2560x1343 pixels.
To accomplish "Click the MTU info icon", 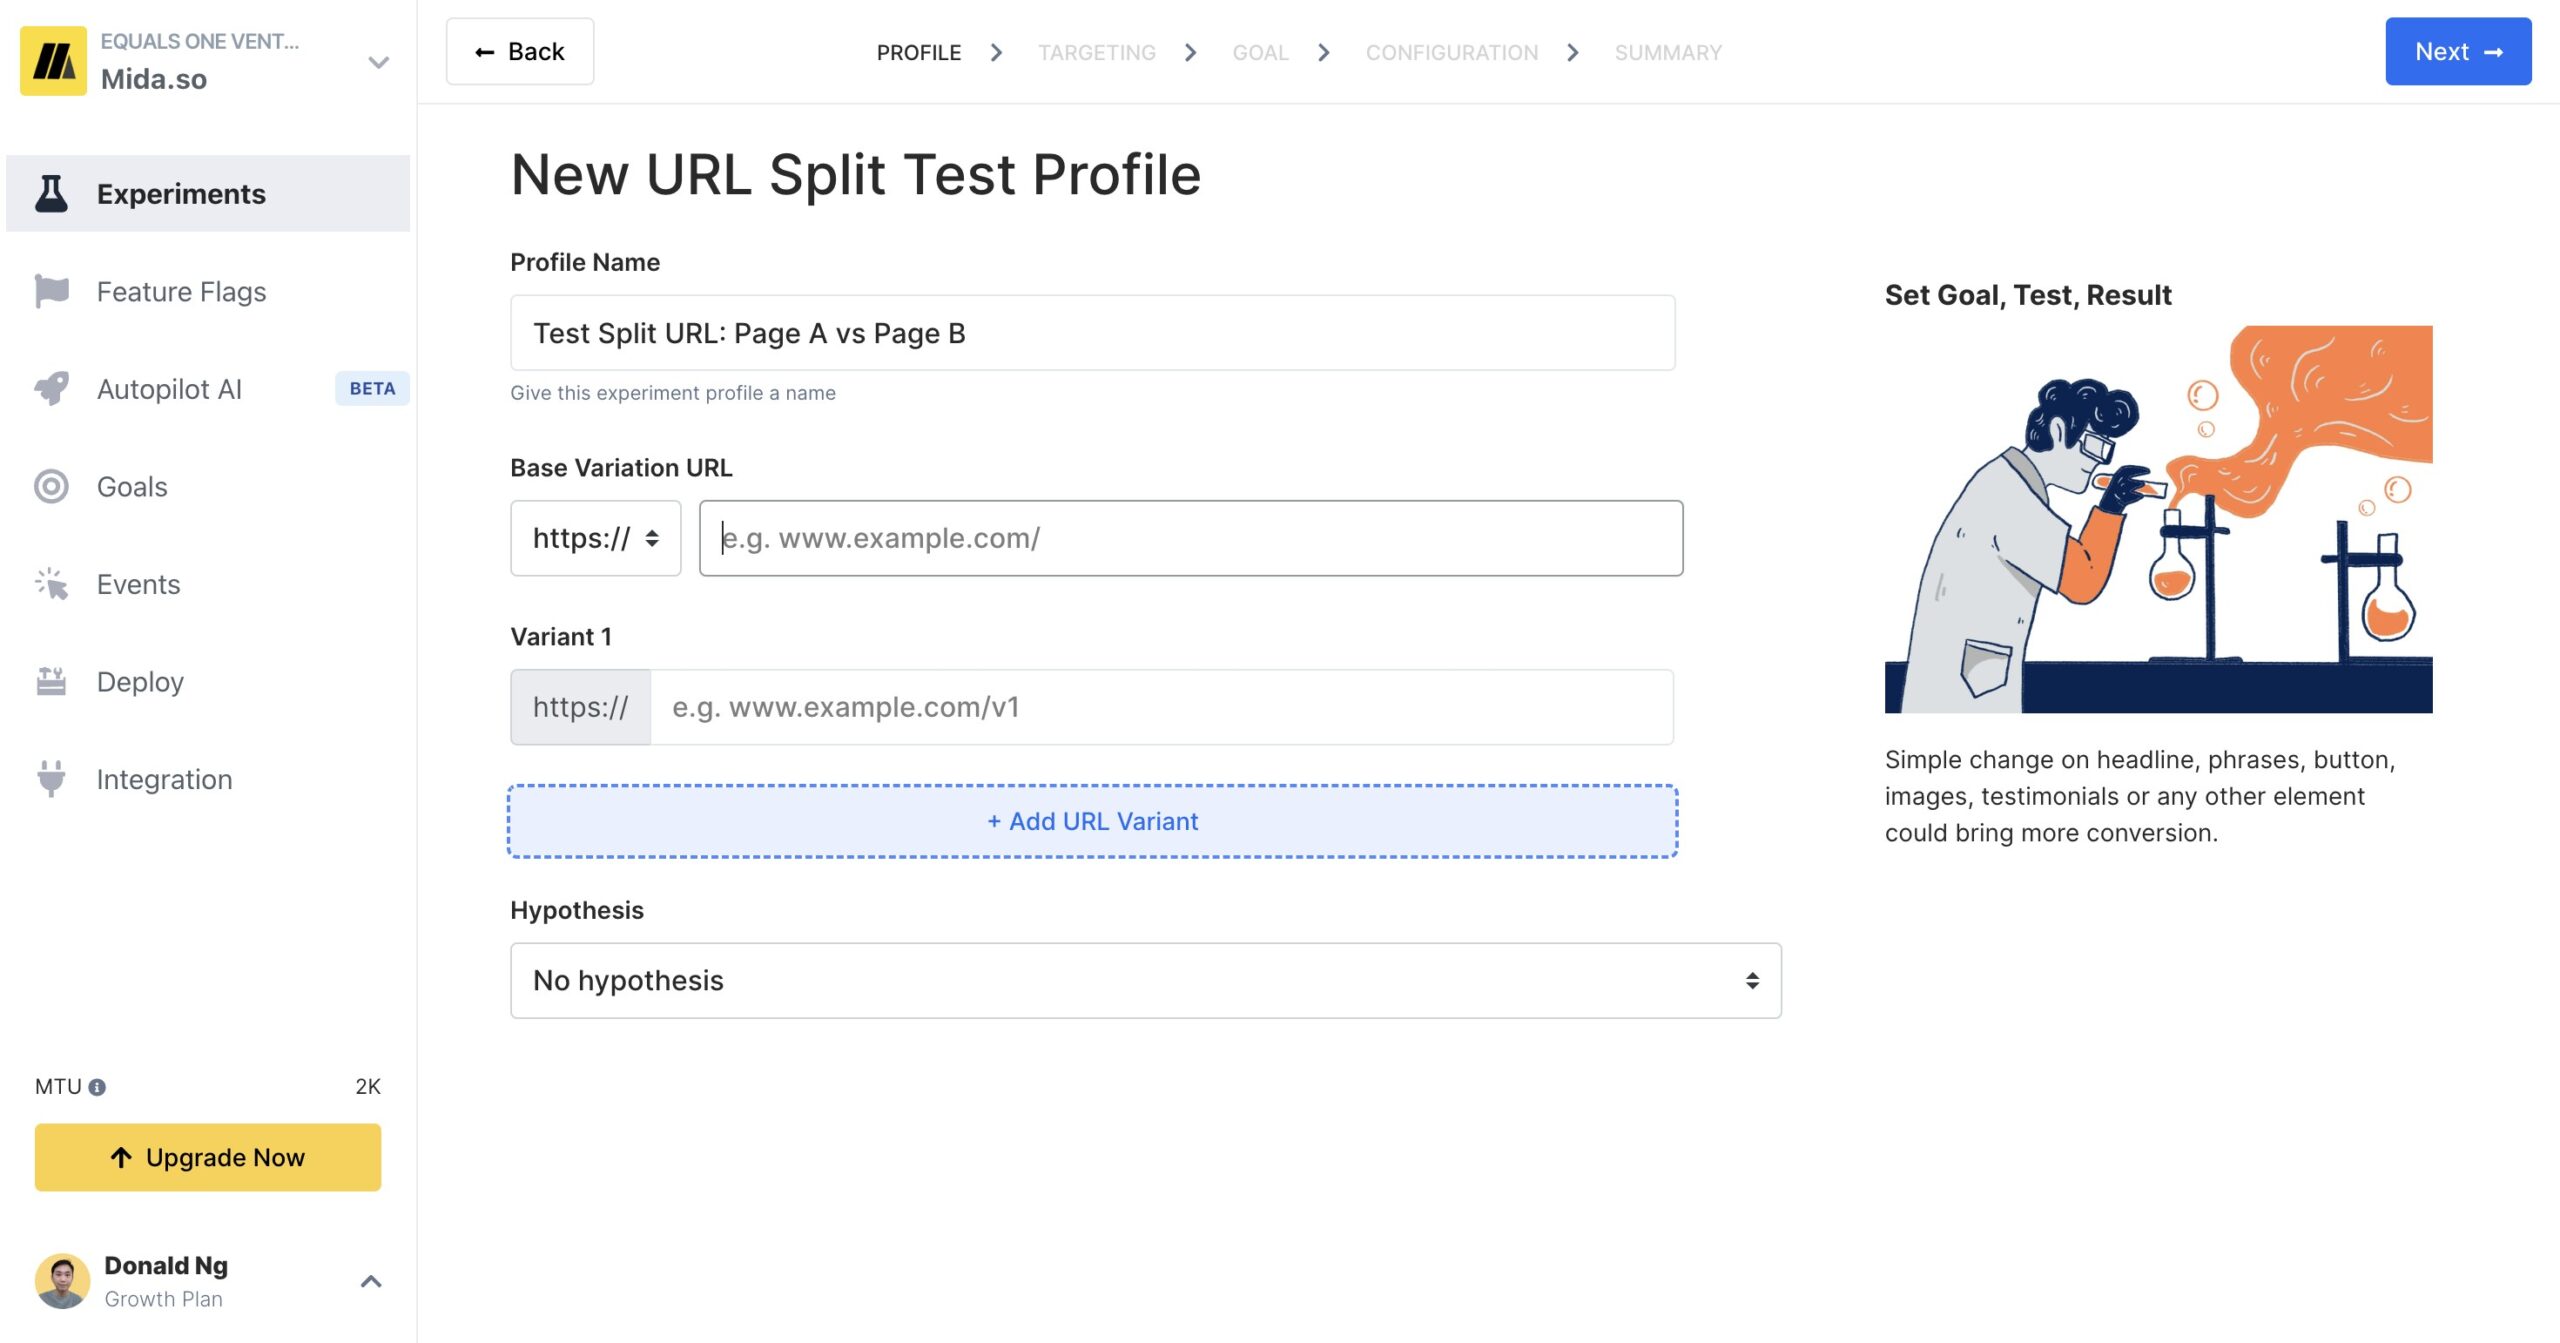I will pyautogui.click(x=97, y=1087).
